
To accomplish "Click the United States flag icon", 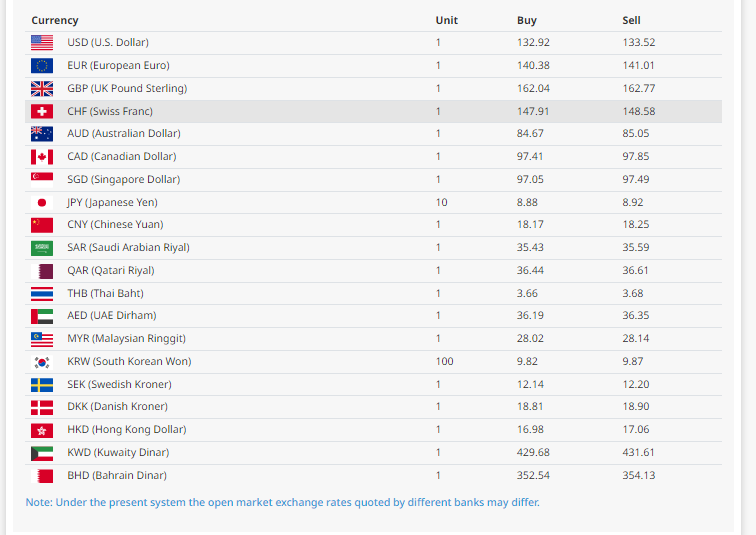I will (42, 42).
